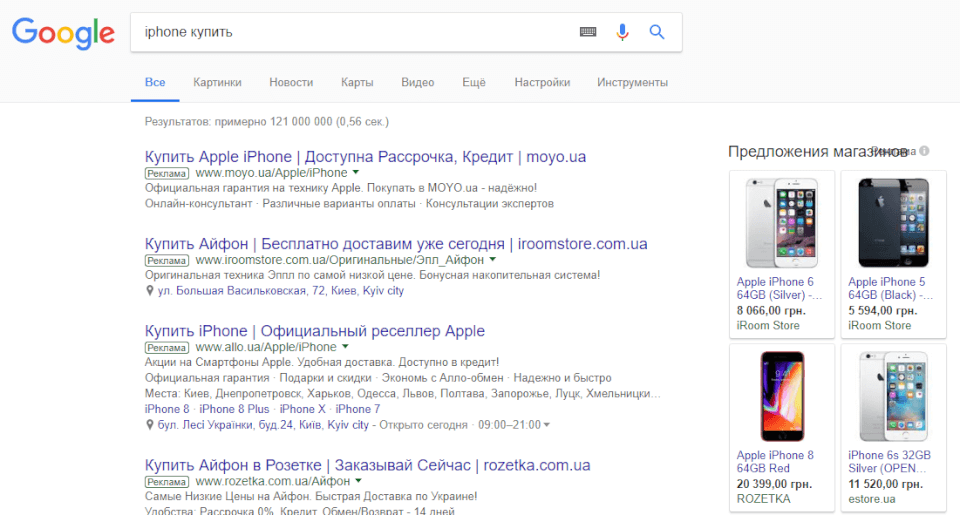
Task: Switch to the Картинки tab
Action: click(x=217, y=82)
